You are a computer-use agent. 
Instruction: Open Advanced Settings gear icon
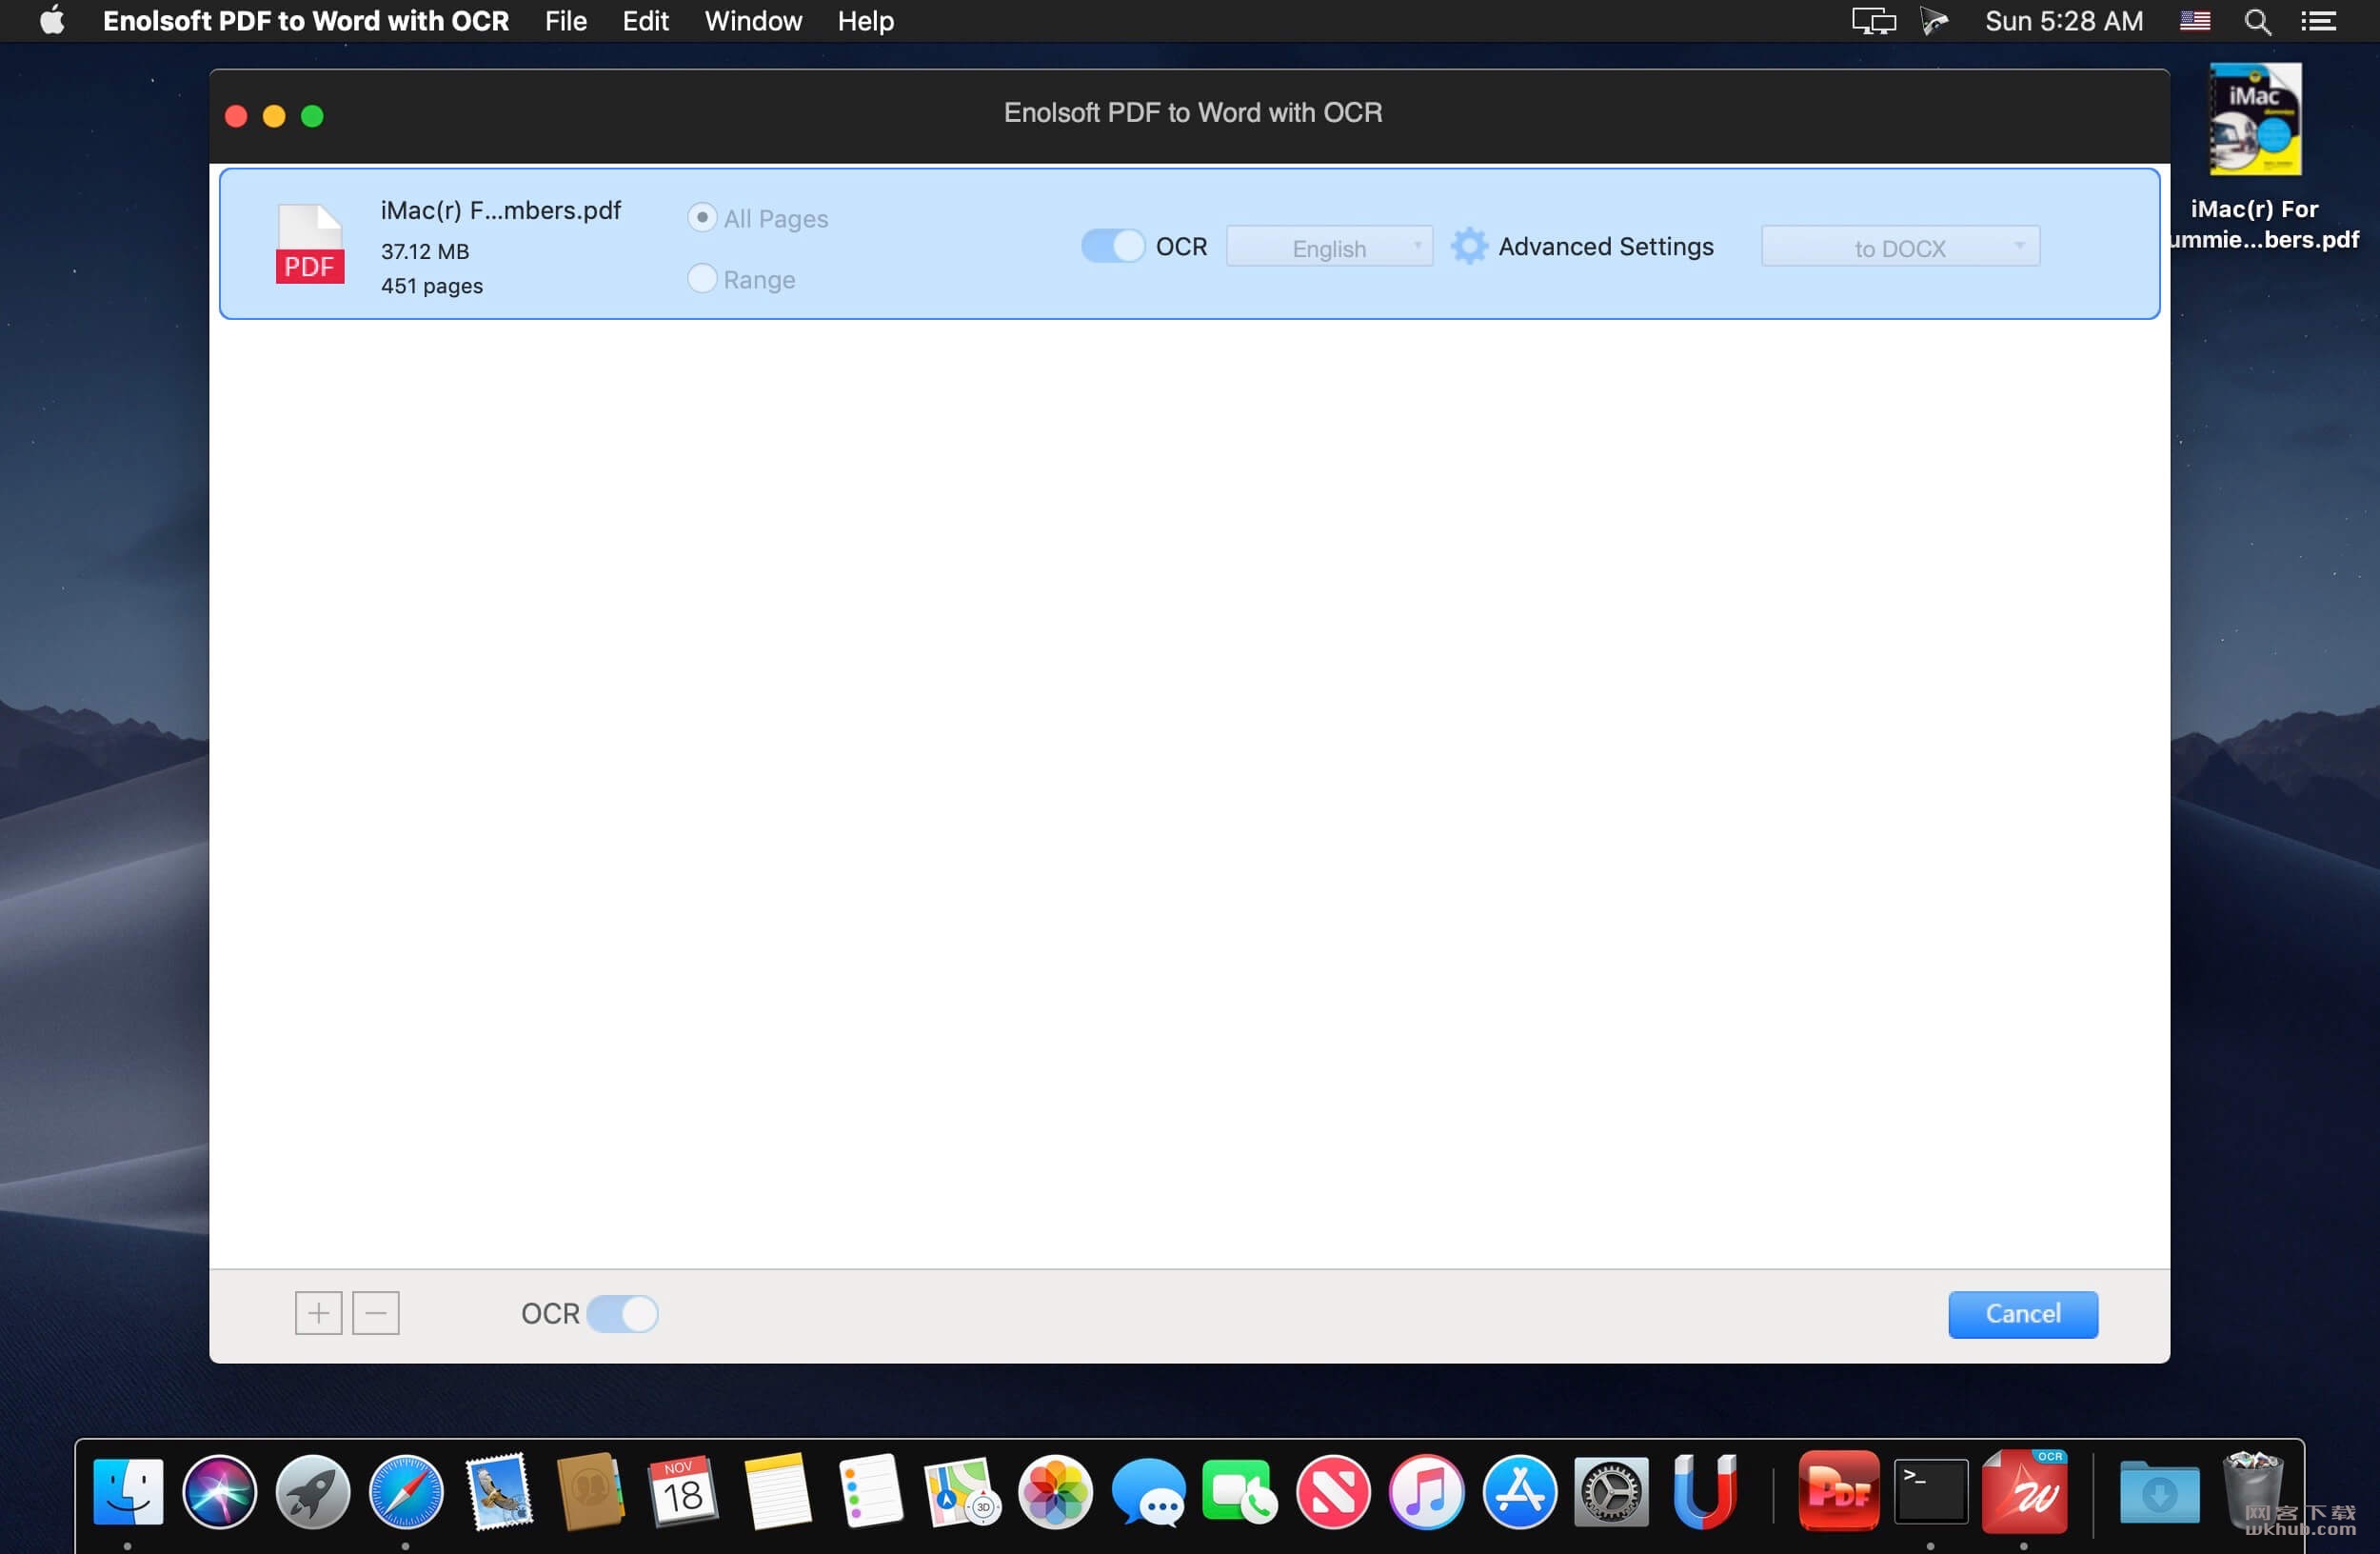click(1469, 246)
